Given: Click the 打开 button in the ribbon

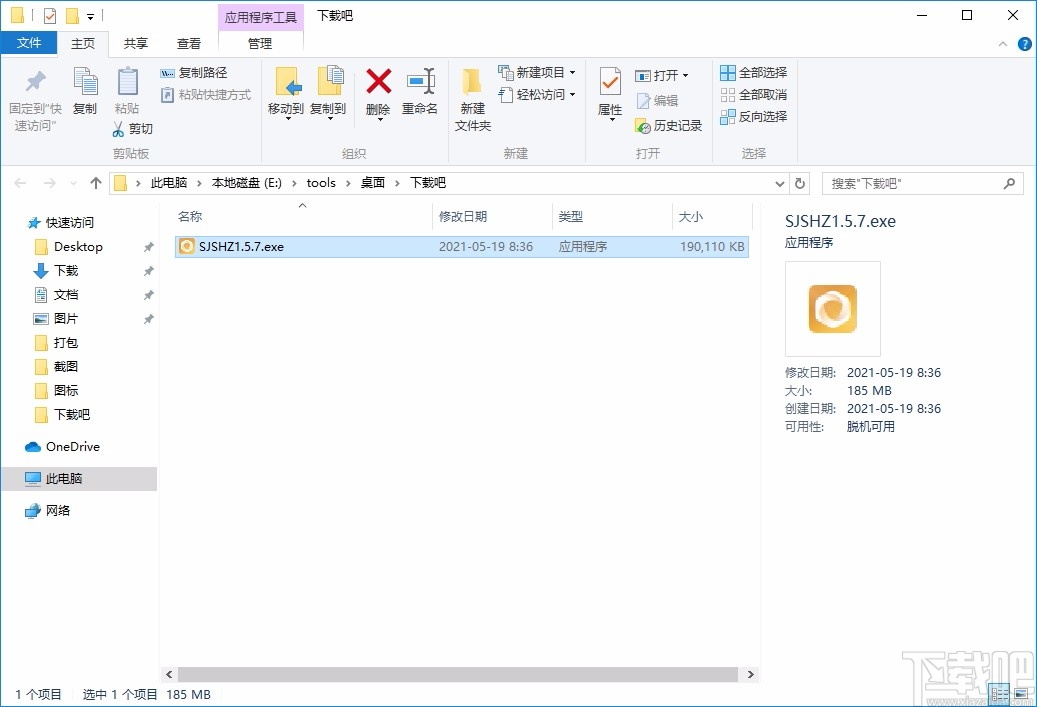Looking at the screenshot, I should [x=660, y=73].
